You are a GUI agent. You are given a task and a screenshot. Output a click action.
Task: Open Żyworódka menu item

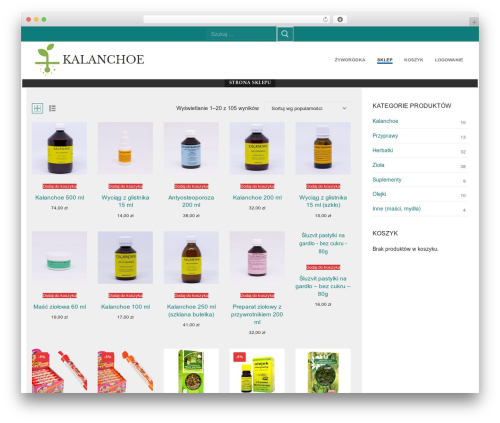pyautogui.click(x=350, y=60)
